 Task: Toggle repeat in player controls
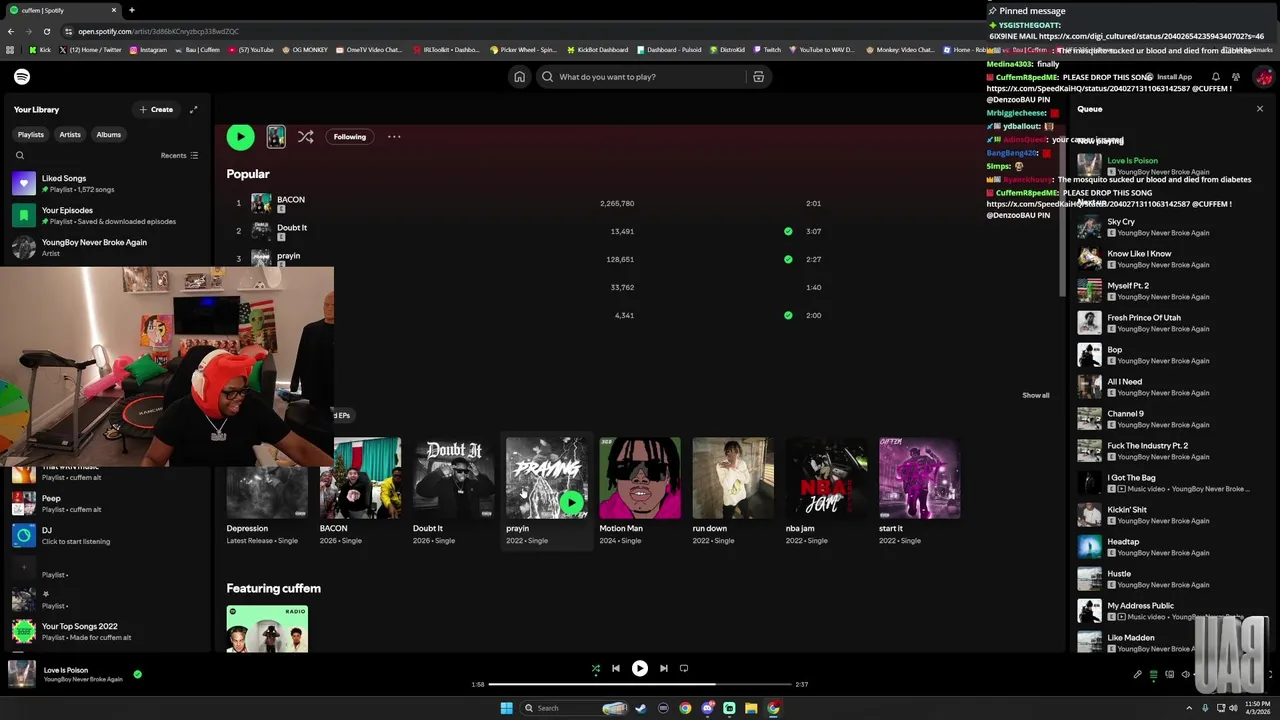click(x=684, y=668)
